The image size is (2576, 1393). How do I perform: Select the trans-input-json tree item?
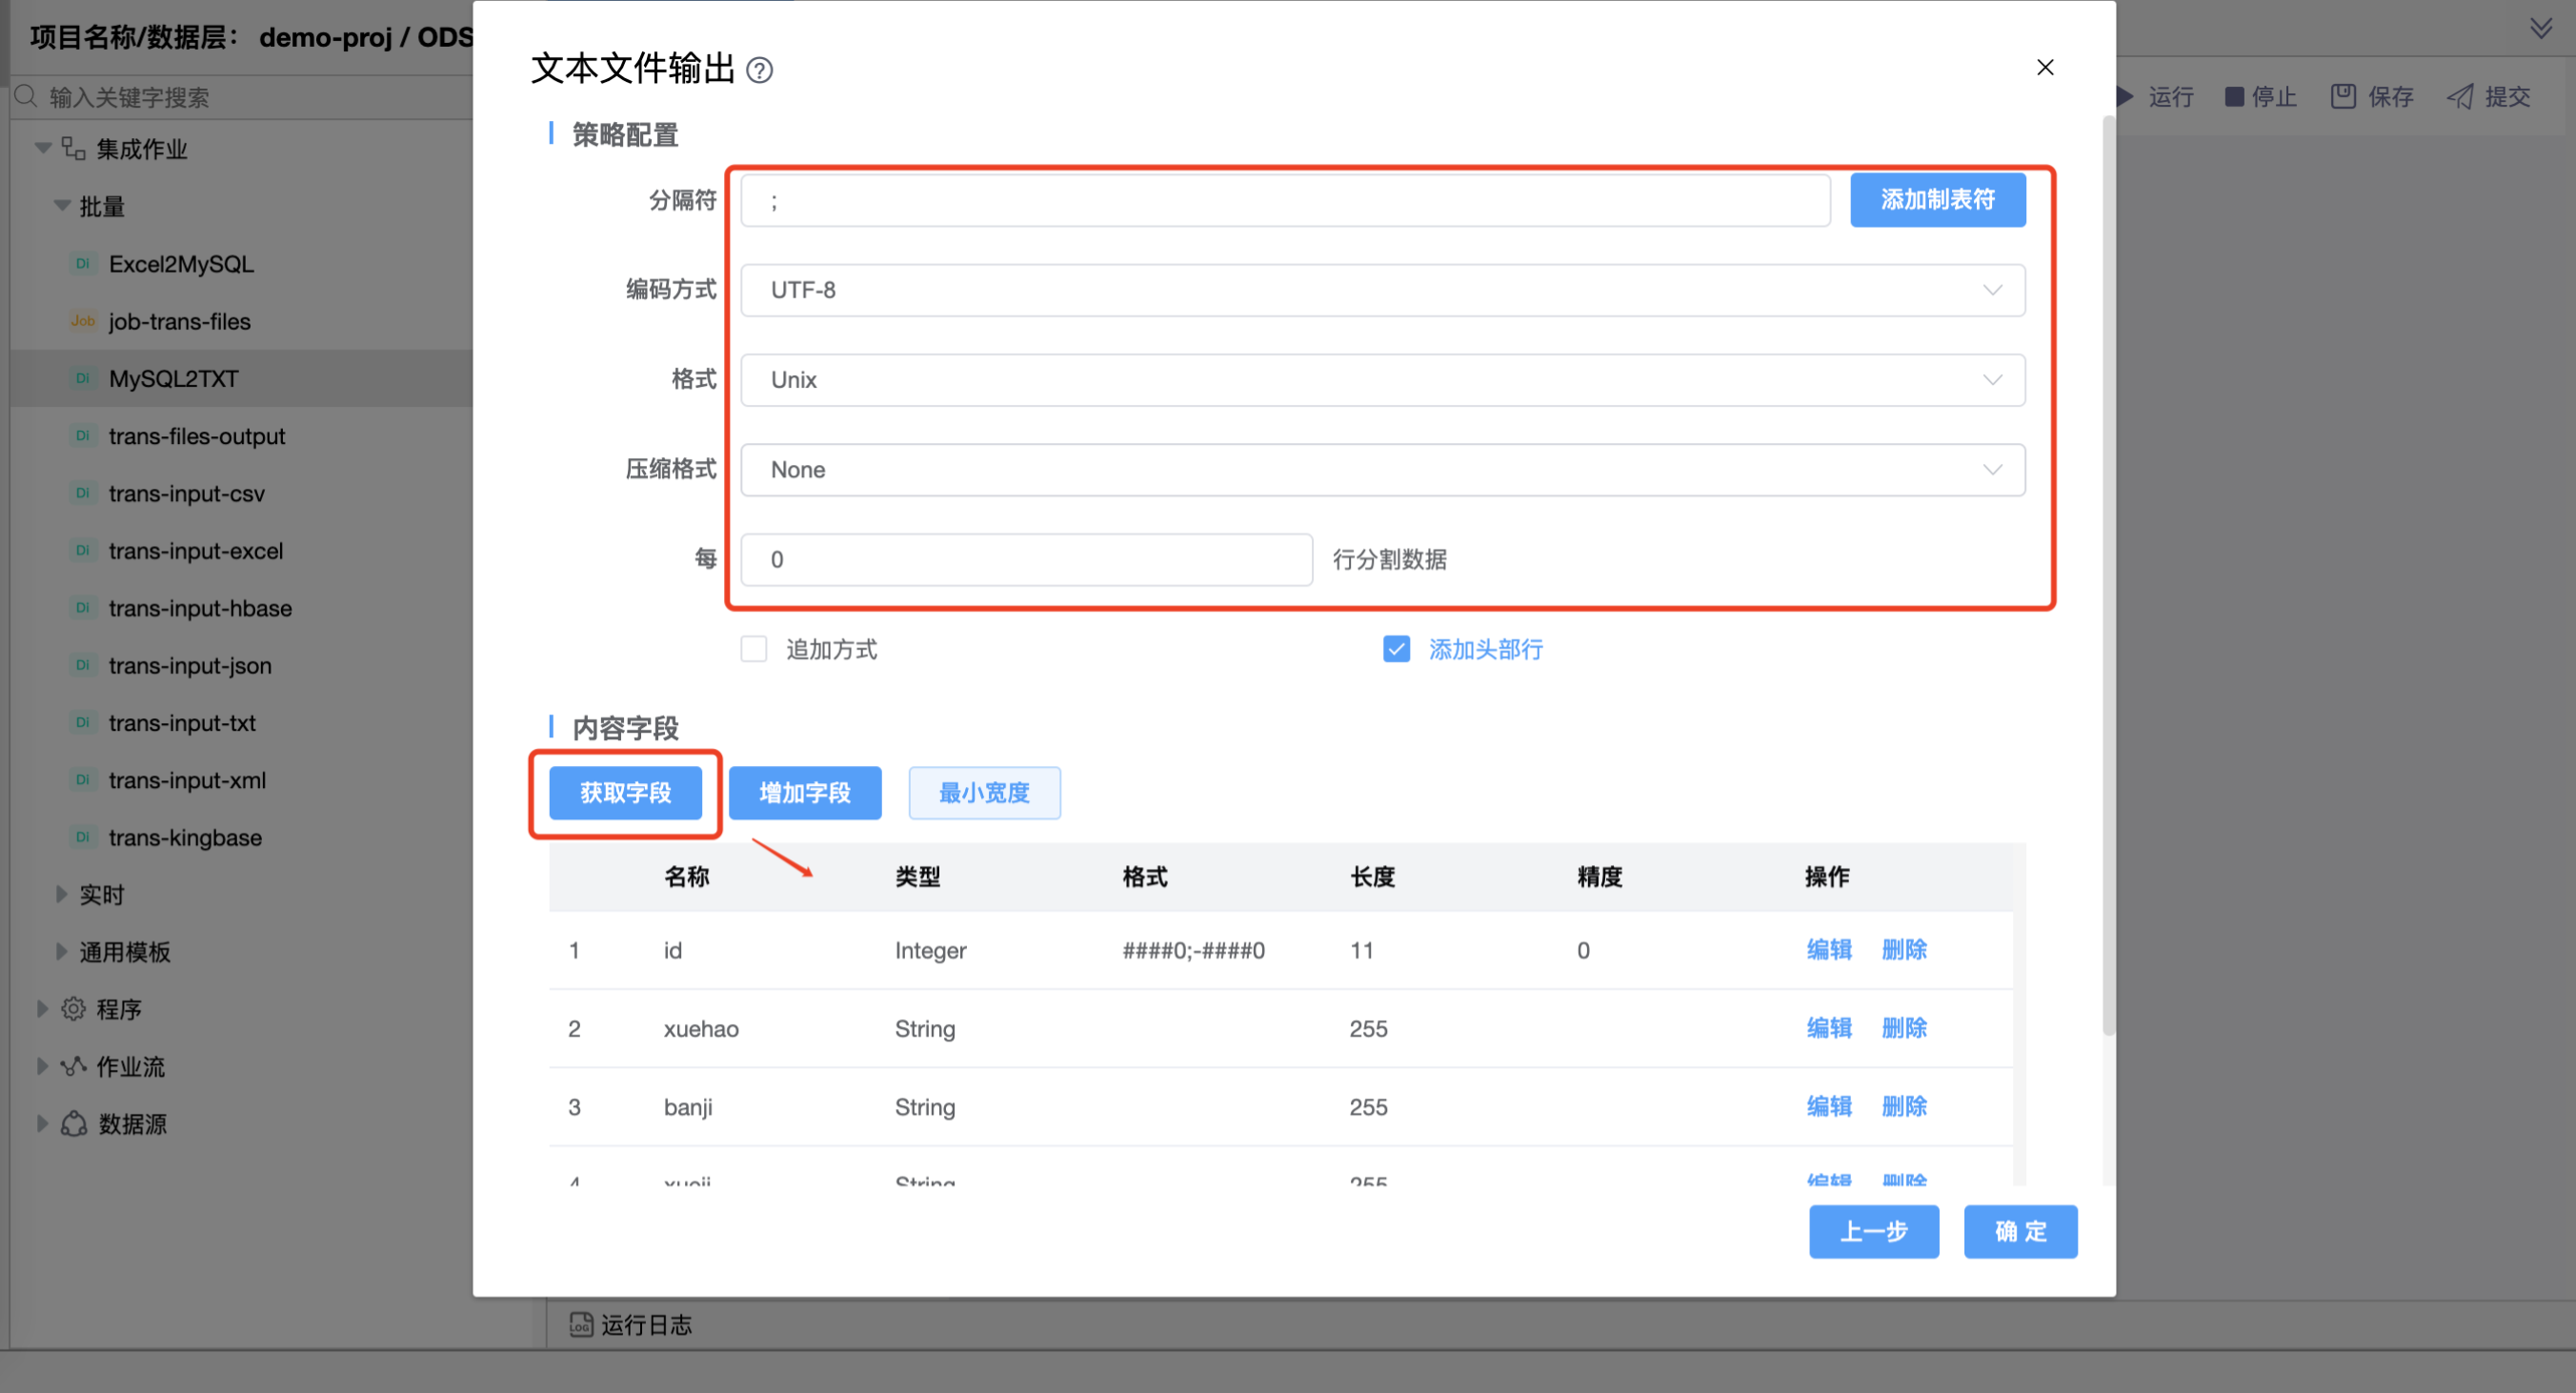coord(190,665)
